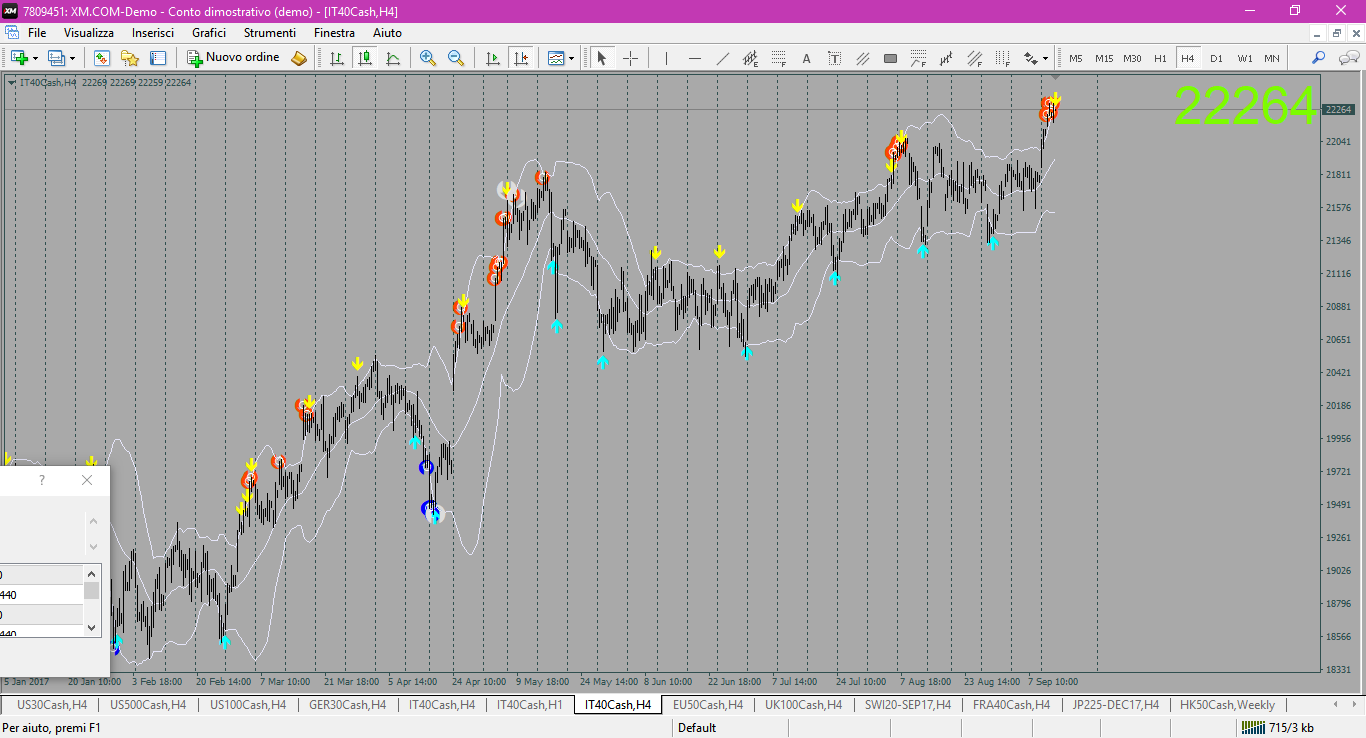Image resolution: width=1366 pixels, height=738 pixels.
Task: Select the text label tool
Action: (x=834, y=58)
